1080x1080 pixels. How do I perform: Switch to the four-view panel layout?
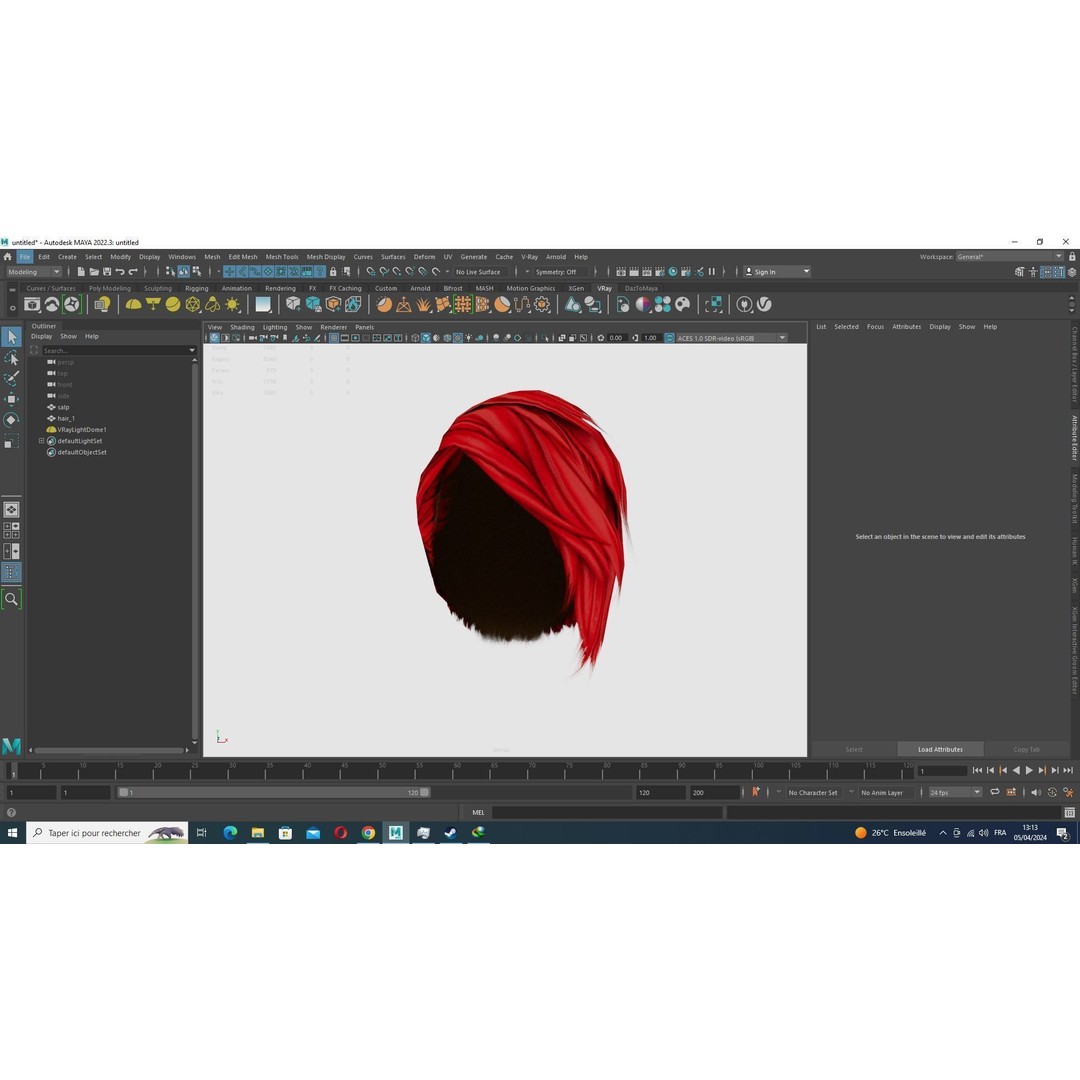12,530
